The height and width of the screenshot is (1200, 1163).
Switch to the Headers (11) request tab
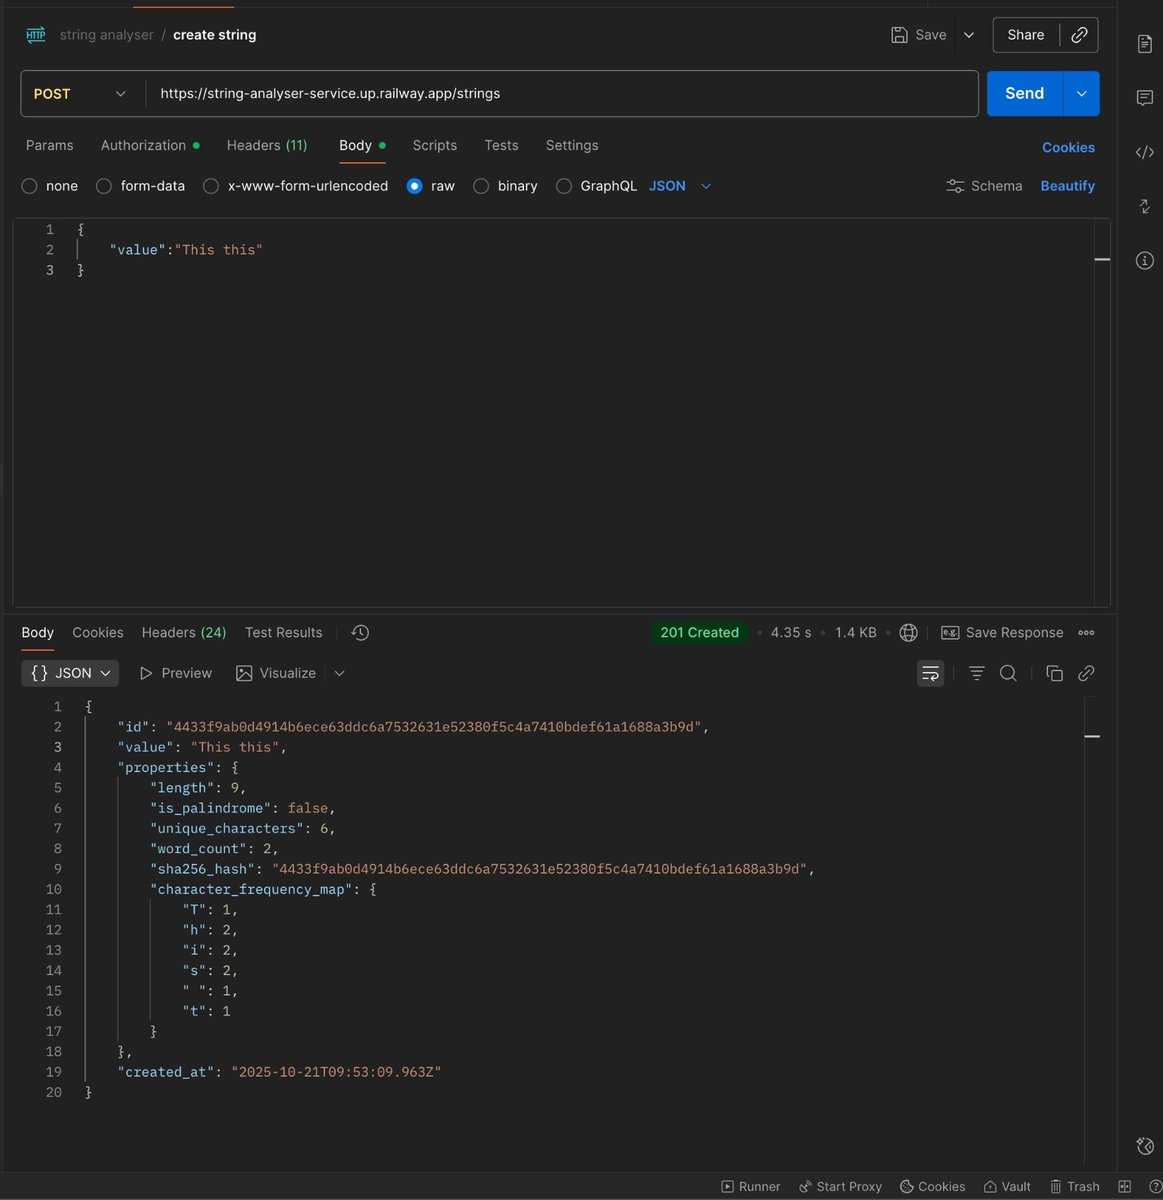pyautogui.click(x=266, y=145)
